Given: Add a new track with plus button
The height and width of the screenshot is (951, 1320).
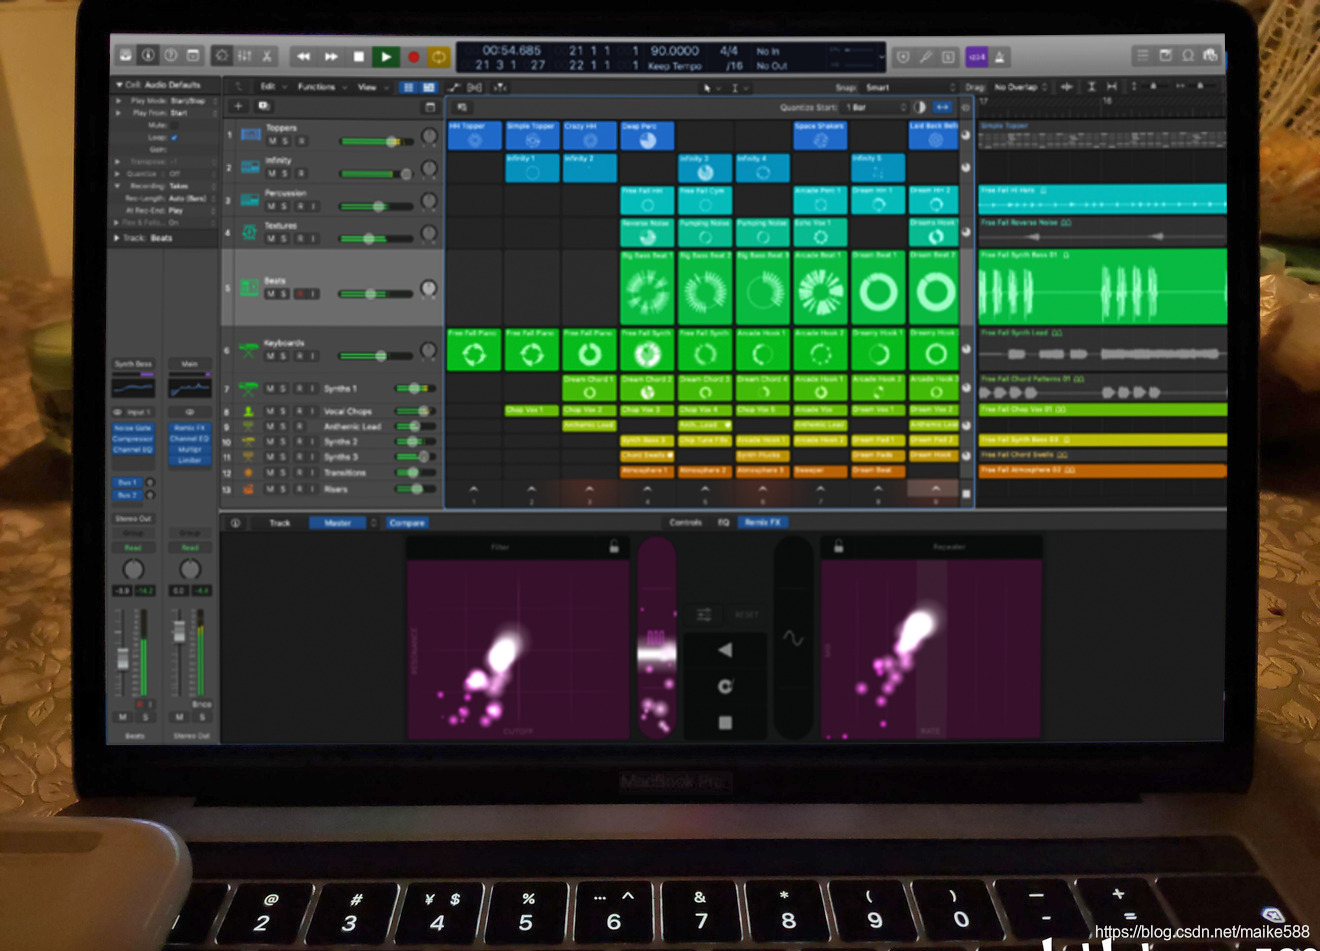Looking at the screenshot, I should [x=238, y=106].
